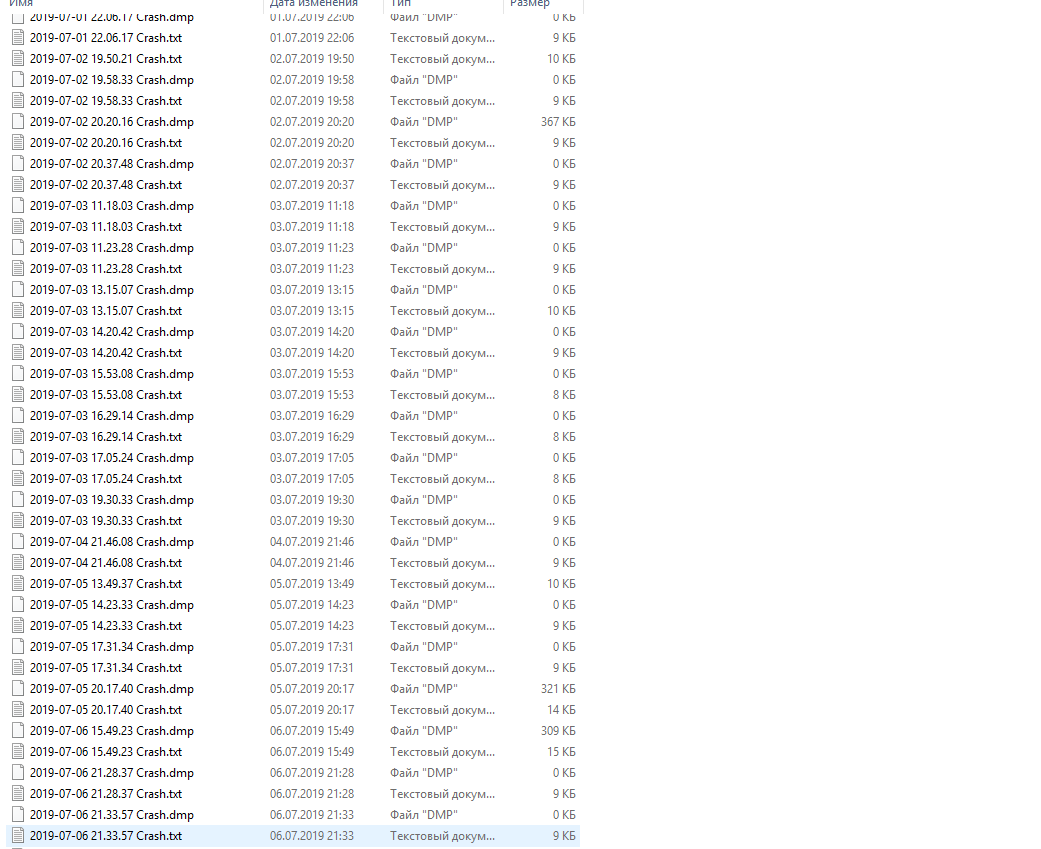Click the icon of 2019-07-02 19.50.21 Crash.txt
The image size is (1041, 849).
click(18, 59)
